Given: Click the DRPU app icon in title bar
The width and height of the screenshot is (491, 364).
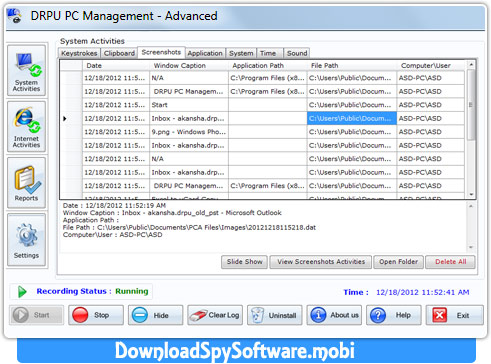Looking at the screenshot, I should [x=15, y=16].
